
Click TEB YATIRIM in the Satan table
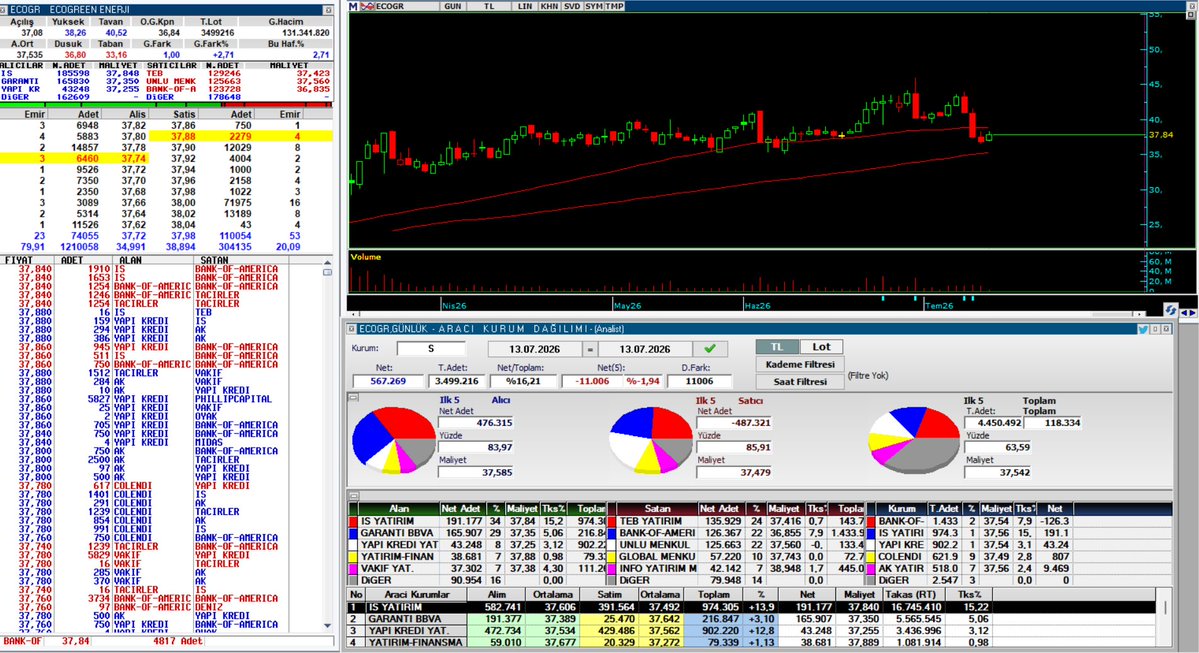tap(650, 521)
